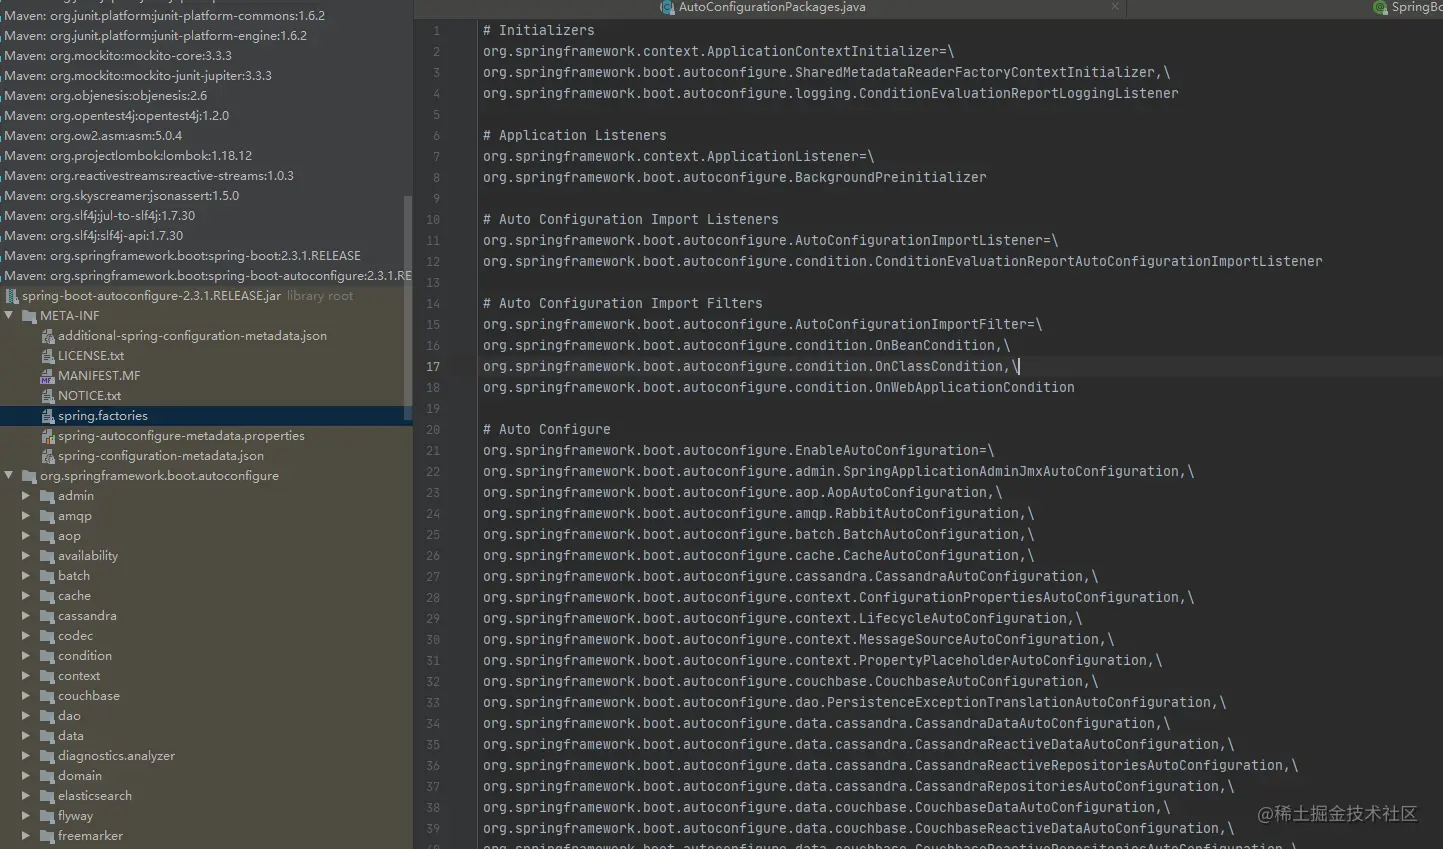Screen dimensions: 1443x849
Task: Select Maven: org.projectlombok:lombok:1.18.12 library
Action: [128, 156]
